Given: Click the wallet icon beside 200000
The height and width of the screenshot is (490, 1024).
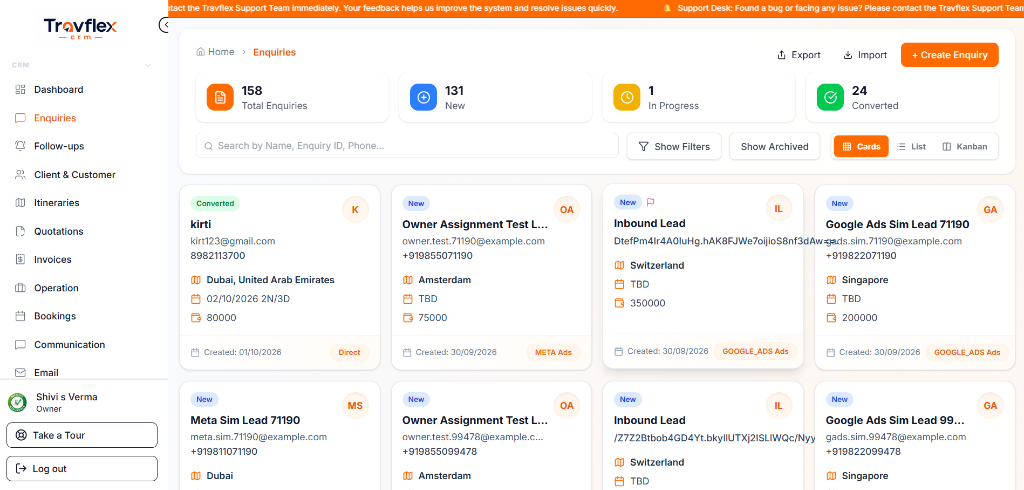Looking at the screenshot, I should coord(831,318).
